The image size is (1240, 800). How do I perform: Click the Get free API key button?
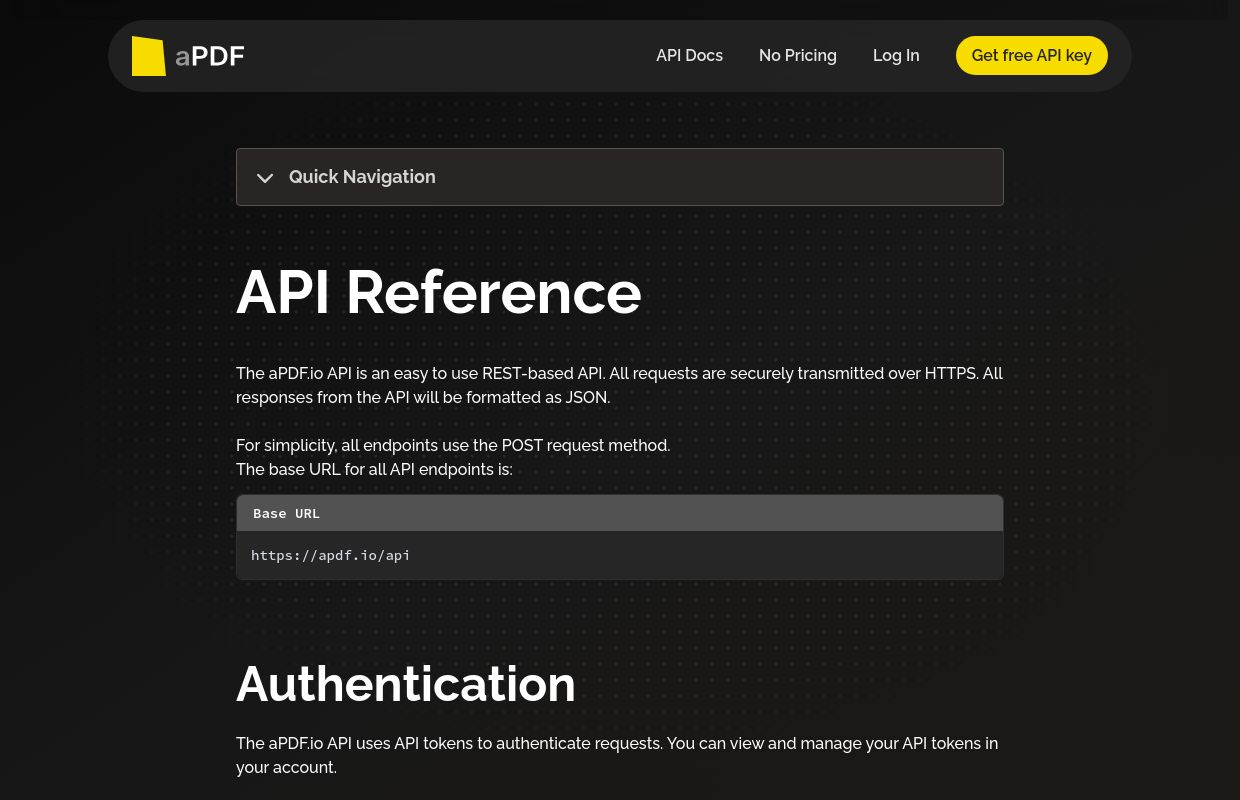[x=1032, y=56]
